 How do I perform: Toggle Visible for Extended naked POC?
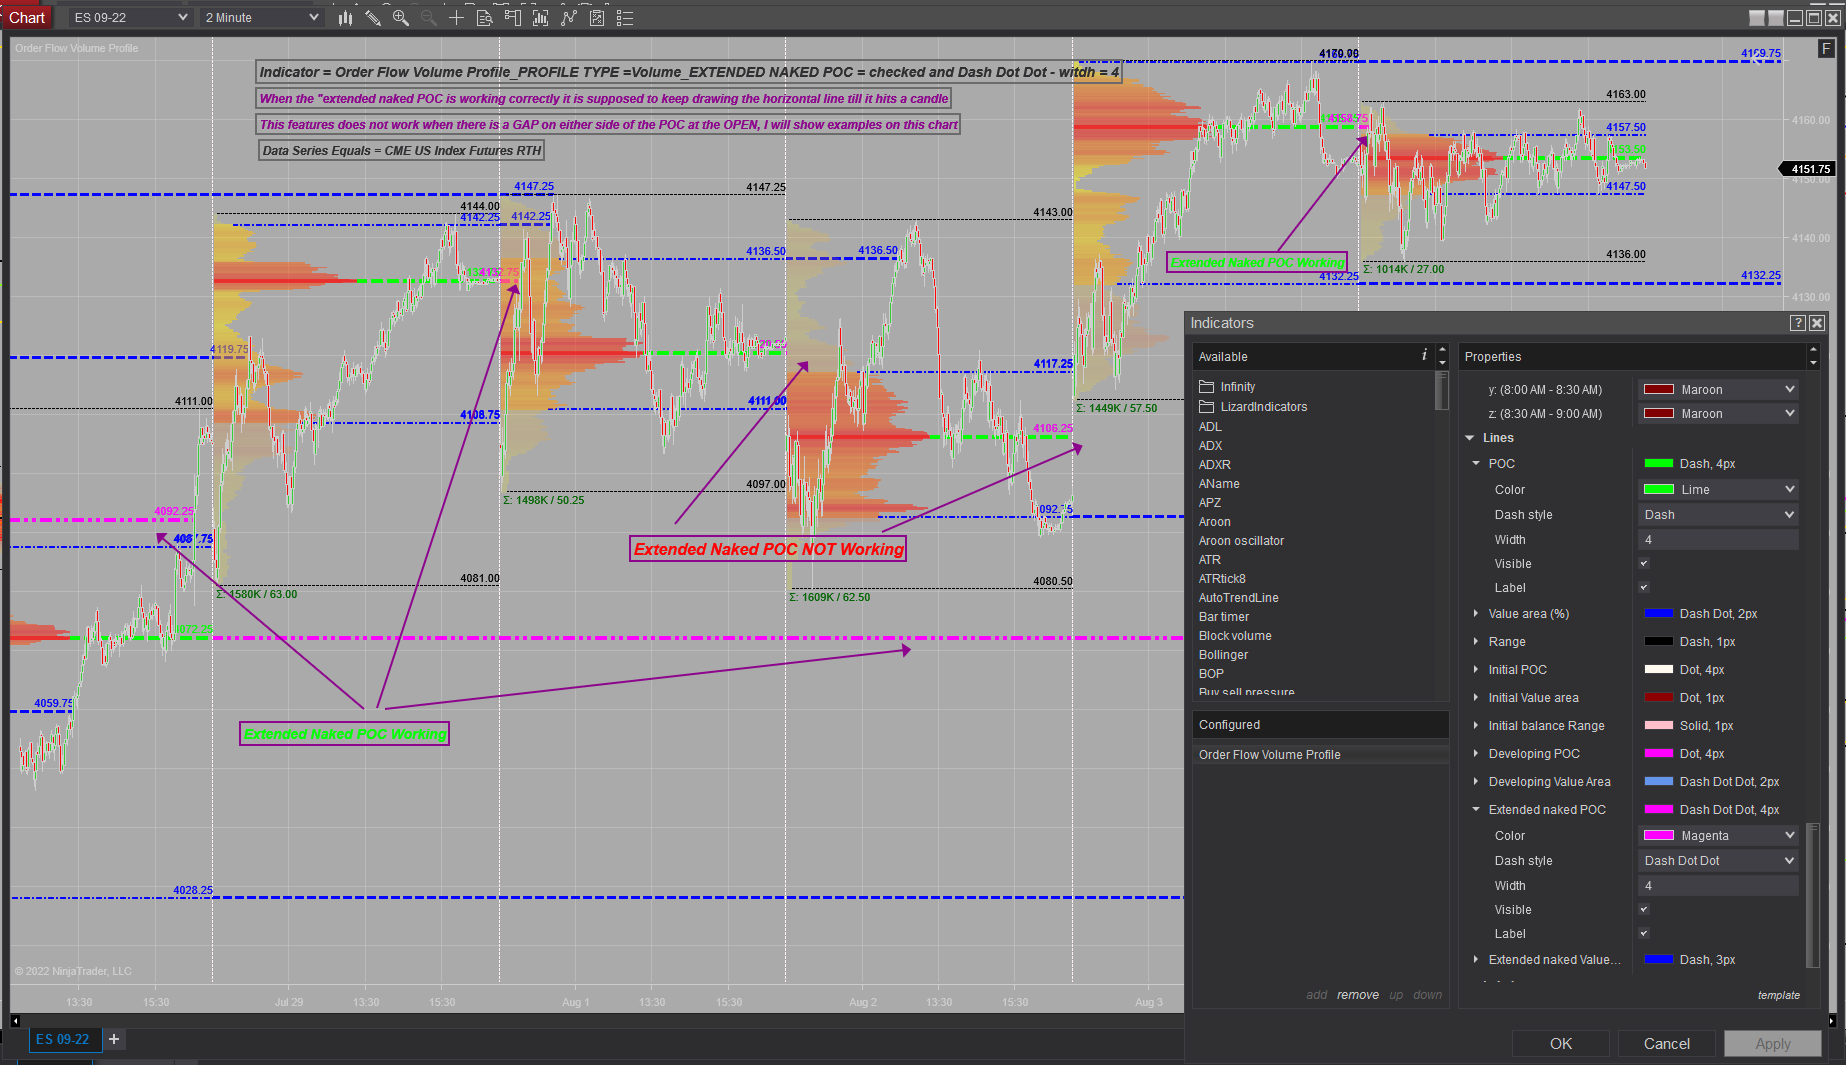[1644, 909]
